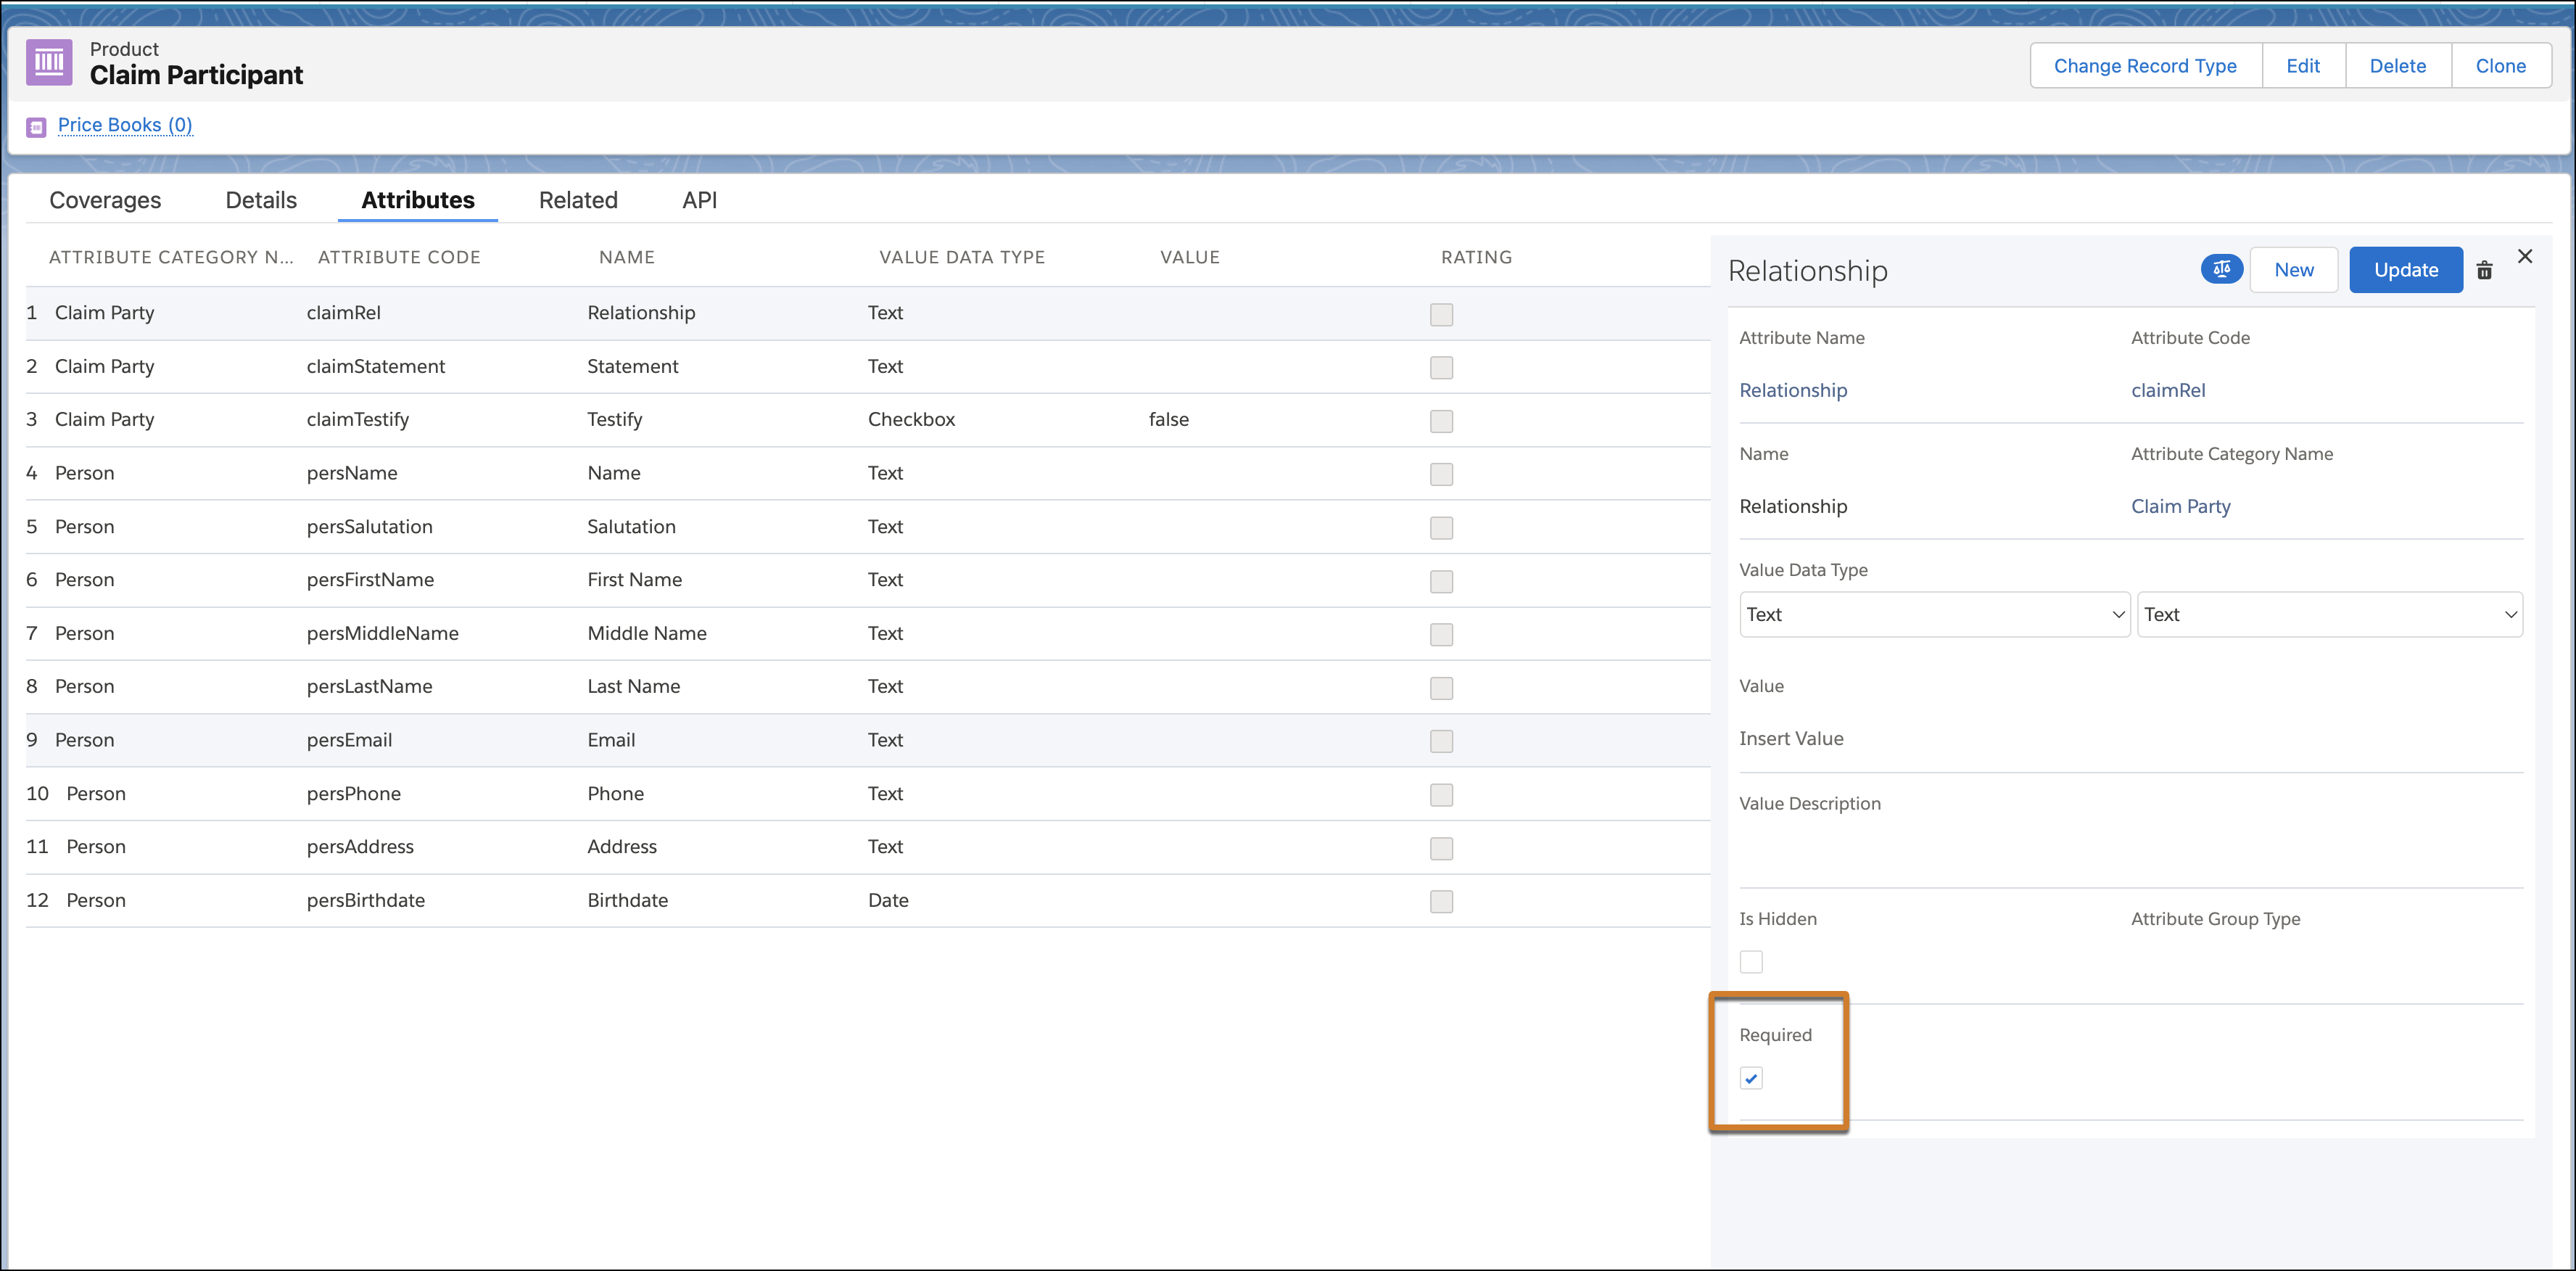Image resolution: width=2576 pixels, height=1271 pixels.
Task: Click the Edit button
Action: point(2303,66)
